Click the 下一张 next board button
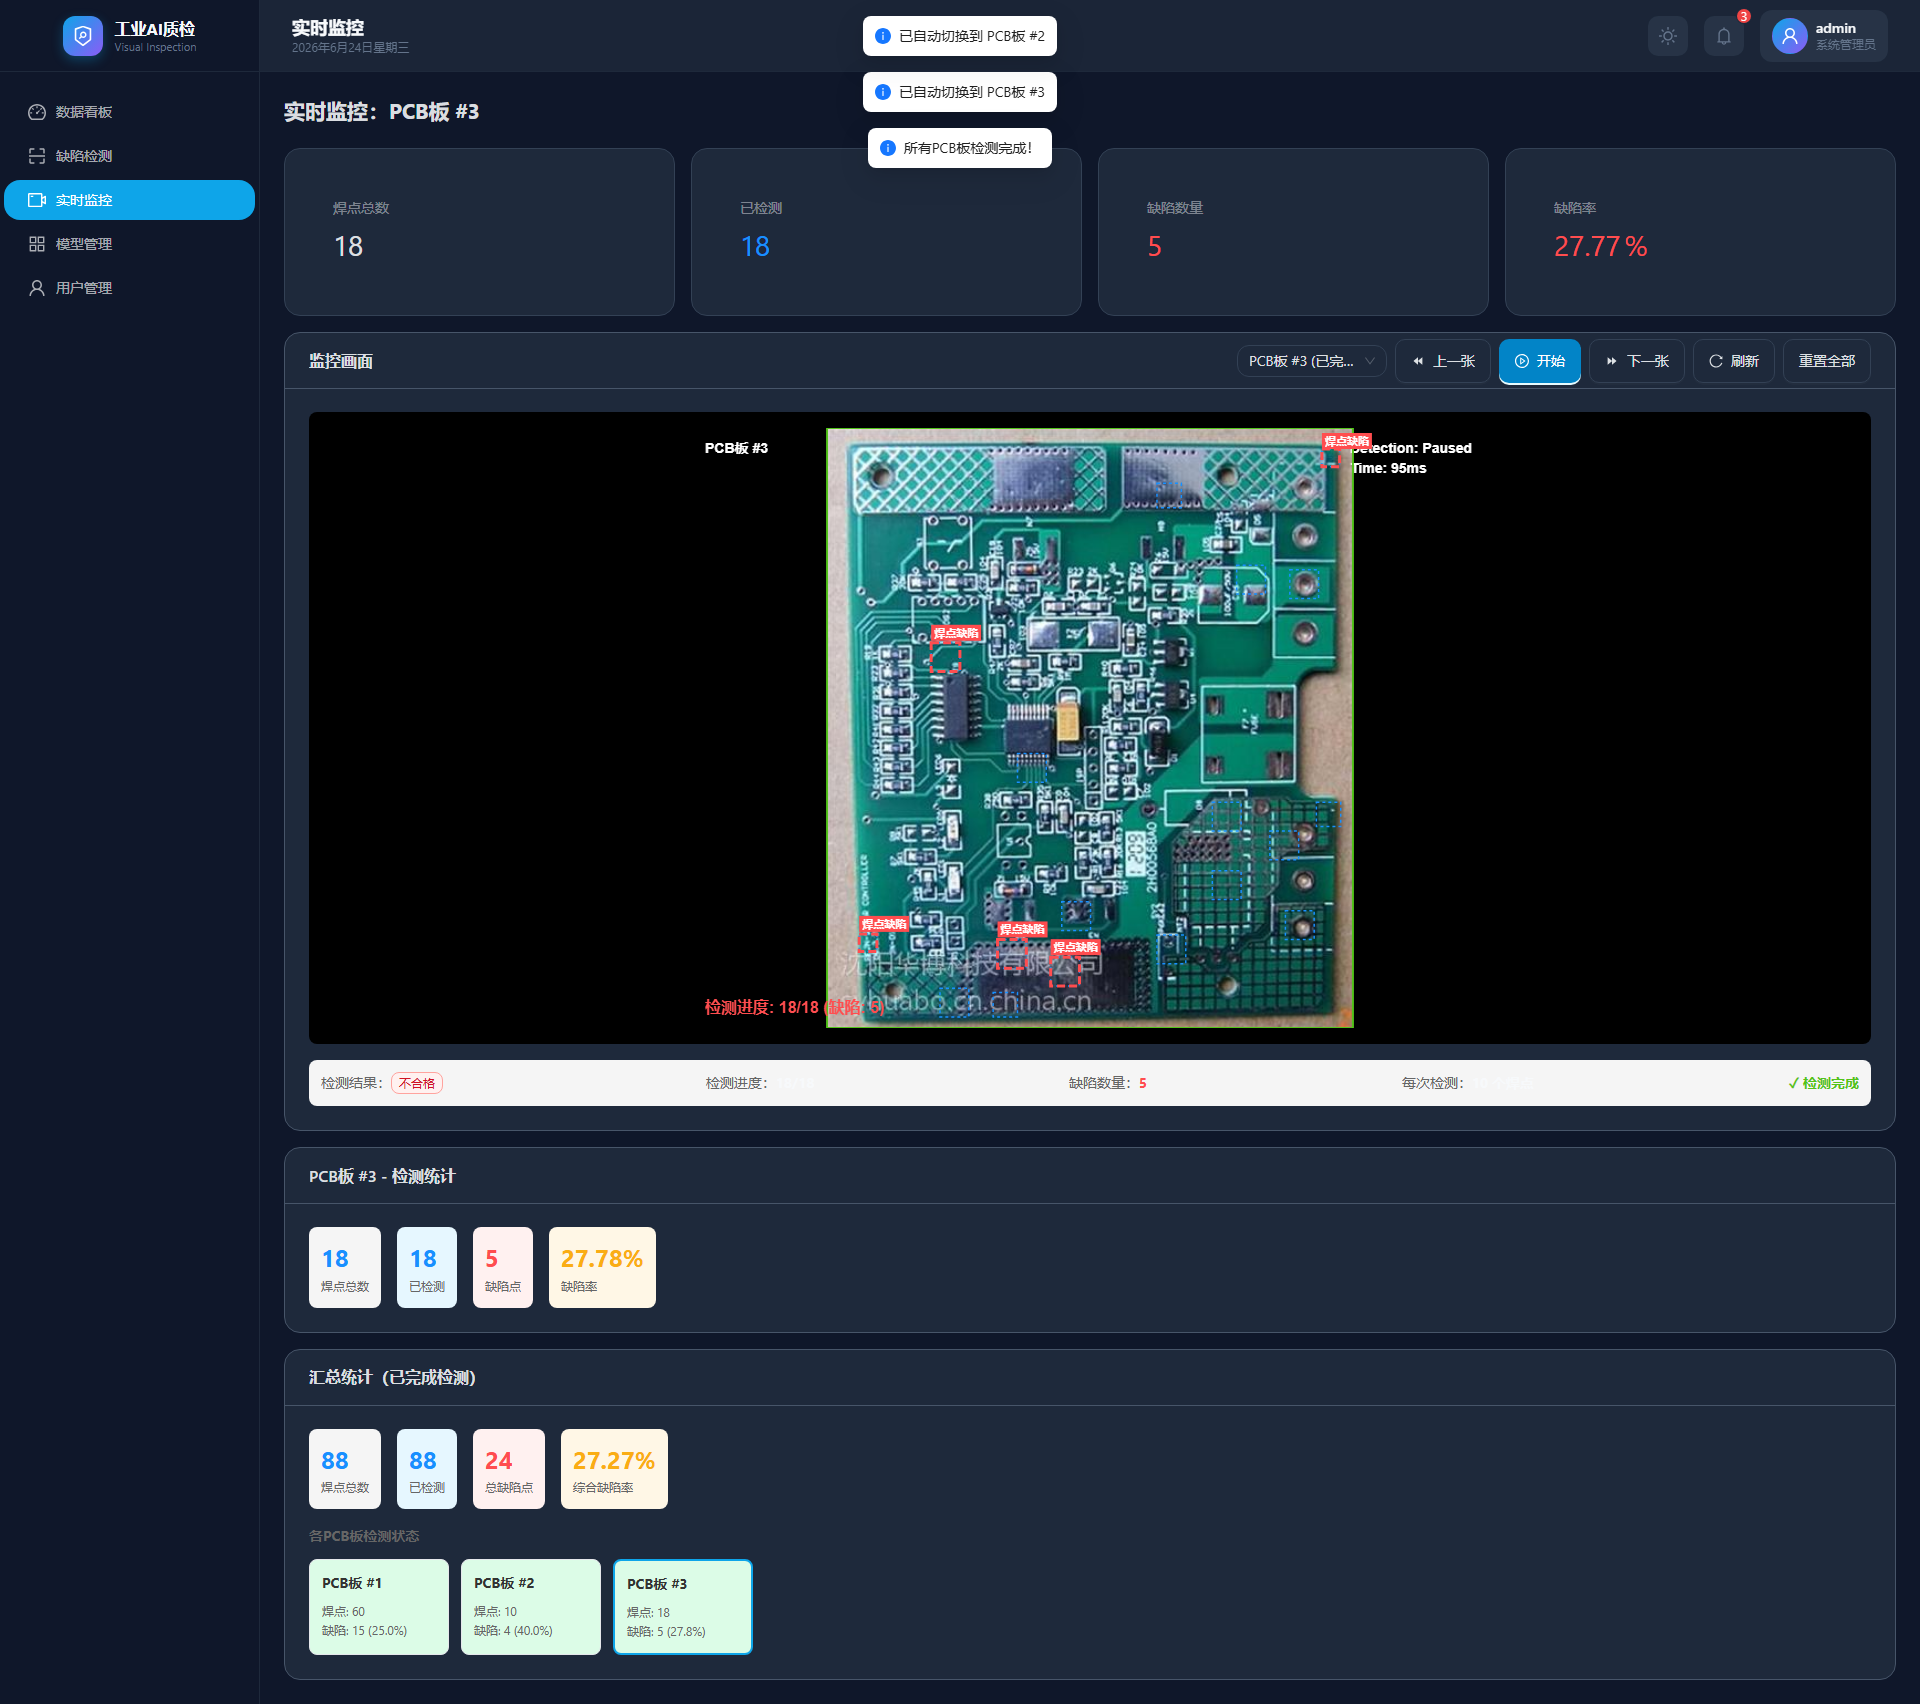The width and height of the screenshot is (1920, 1704). click(x=1637, y=361)
